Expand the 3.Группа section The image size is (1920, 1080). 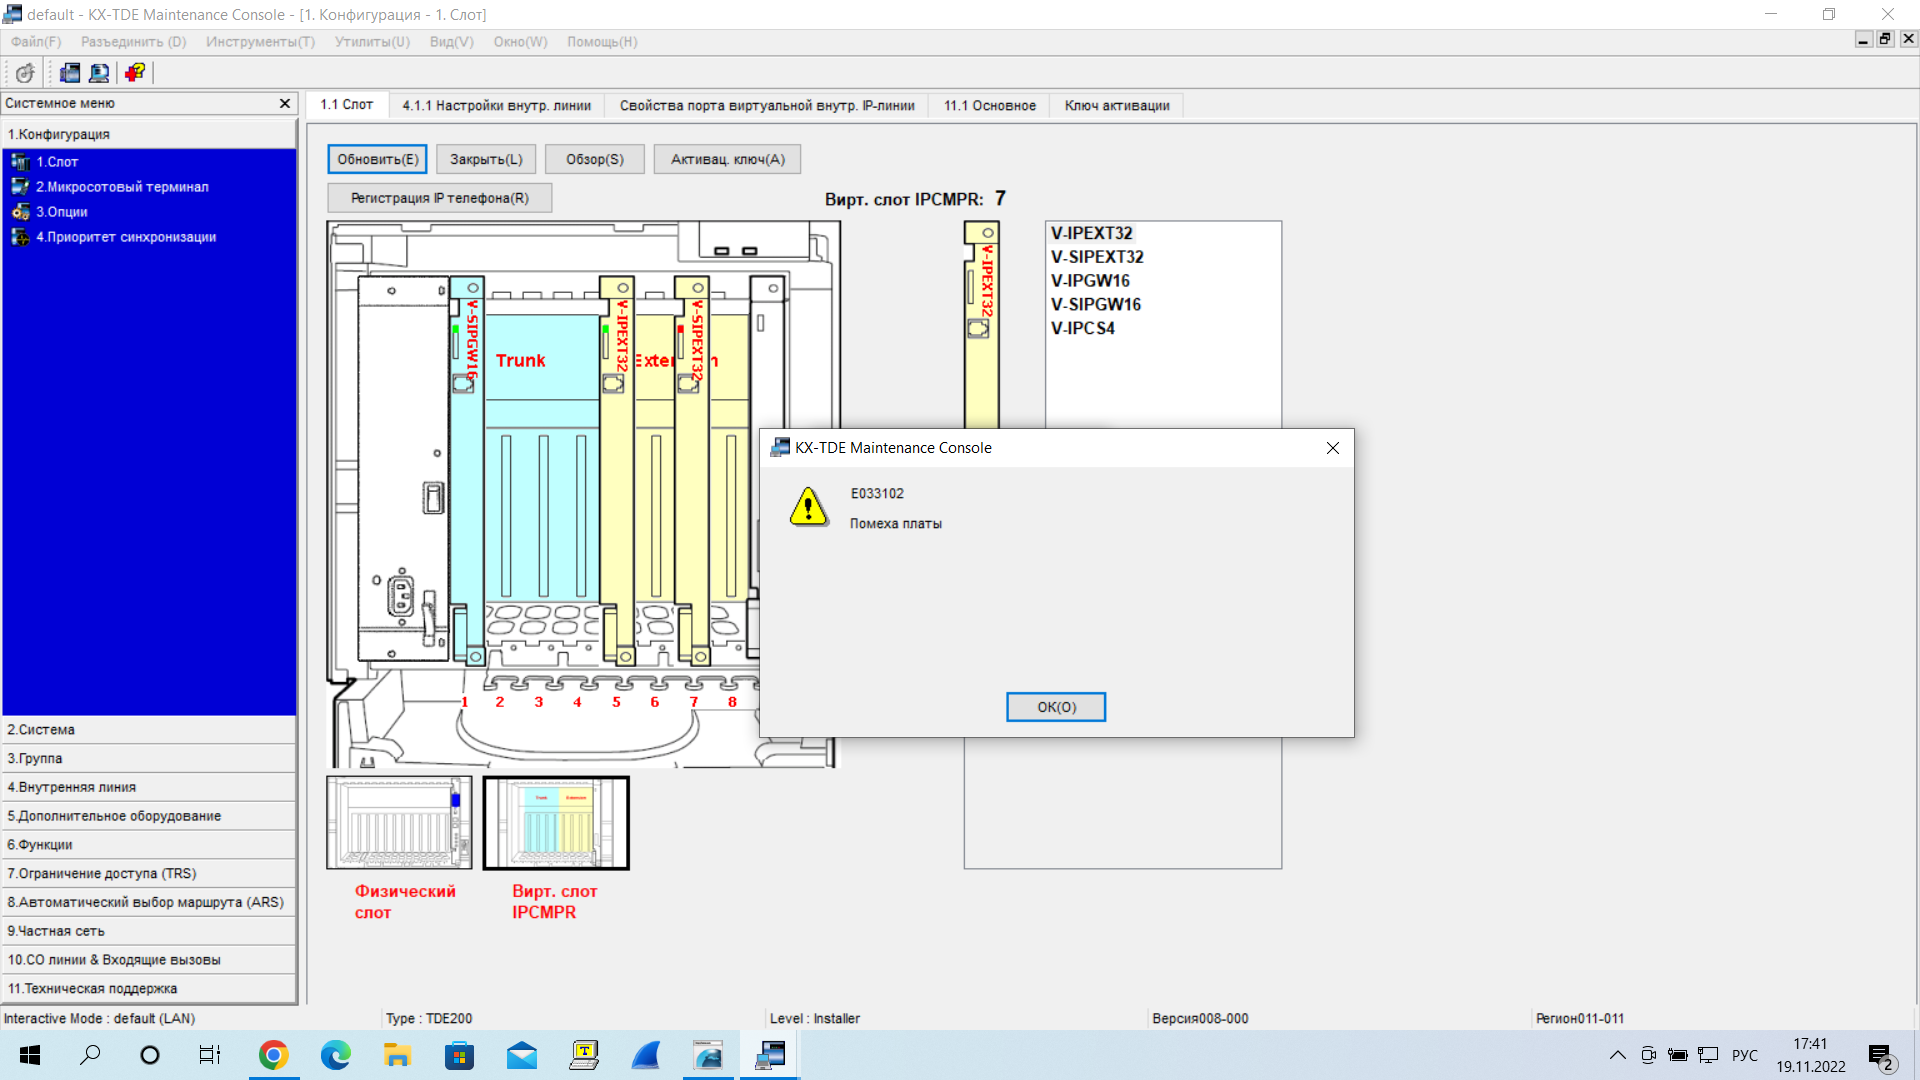pyautogui.click(x=149, y=759)
